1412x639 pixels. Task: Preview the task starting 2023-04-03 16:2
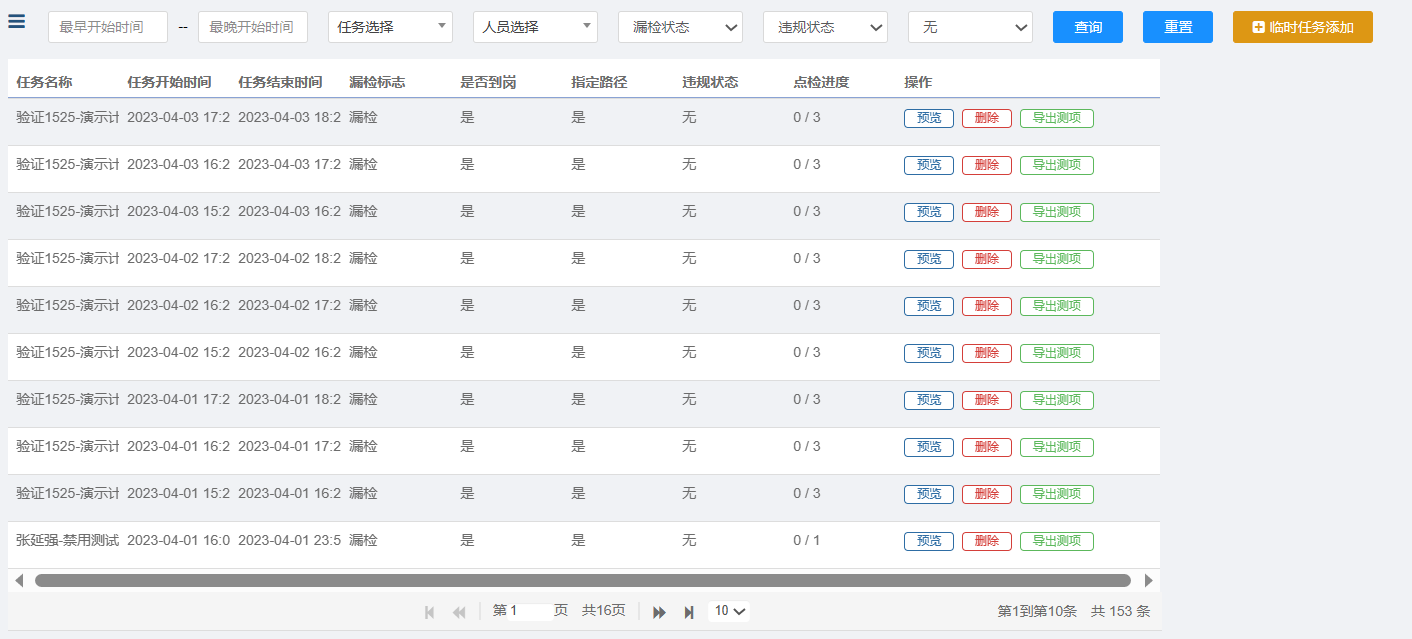[x=929, y=165]
